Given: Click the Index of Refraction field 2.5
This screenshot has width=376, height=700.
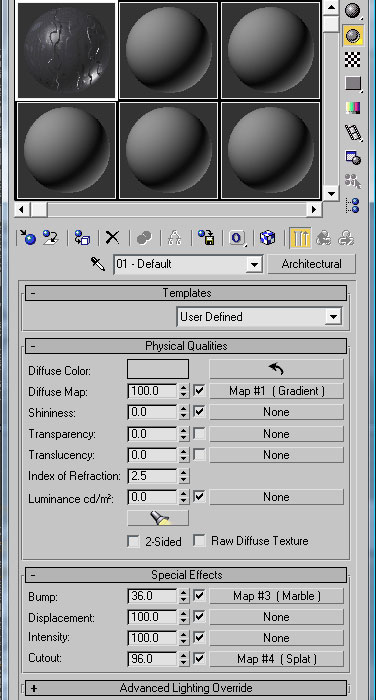Looking at the screenshot, I should point(153,476).
